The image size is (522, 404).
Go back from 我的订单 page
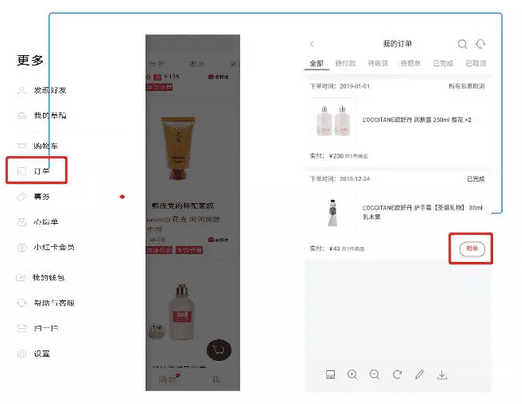point(312,44)
